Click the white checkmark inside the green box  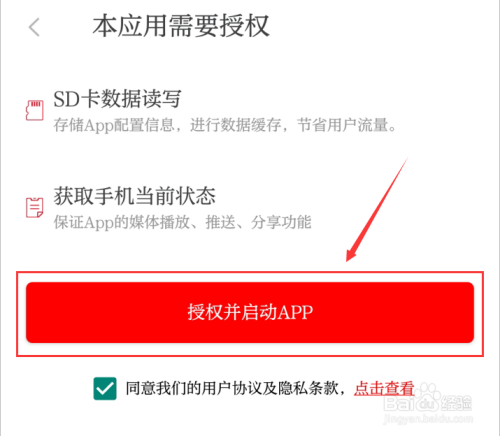click(105, 389)
